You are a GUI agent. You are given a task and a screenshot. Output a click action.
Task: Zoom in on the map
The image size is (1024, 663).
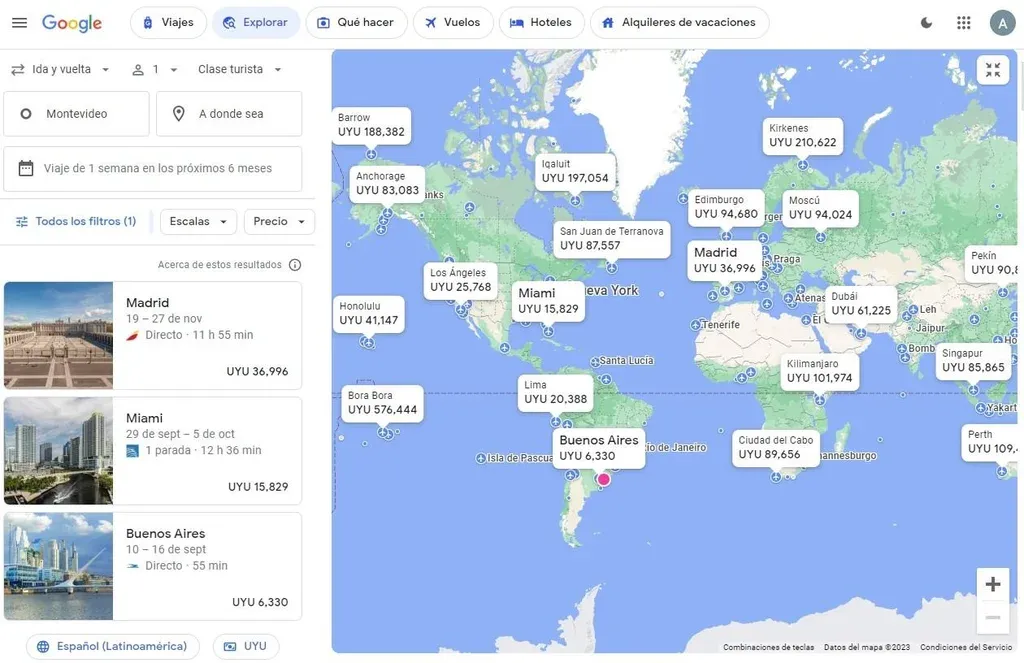[992, 584]
